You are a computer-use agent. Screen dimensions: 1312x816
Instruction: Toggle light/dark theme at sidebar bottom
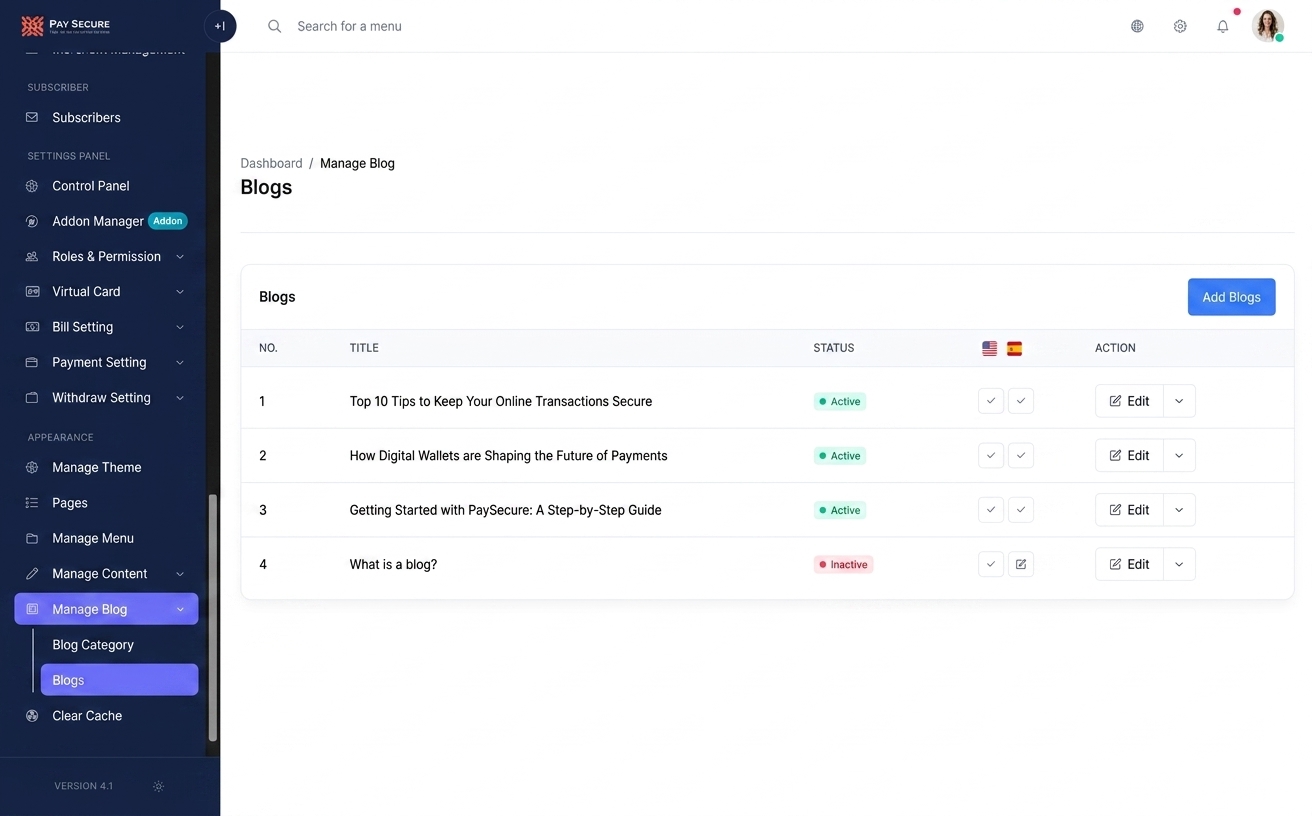pos(158,786)
